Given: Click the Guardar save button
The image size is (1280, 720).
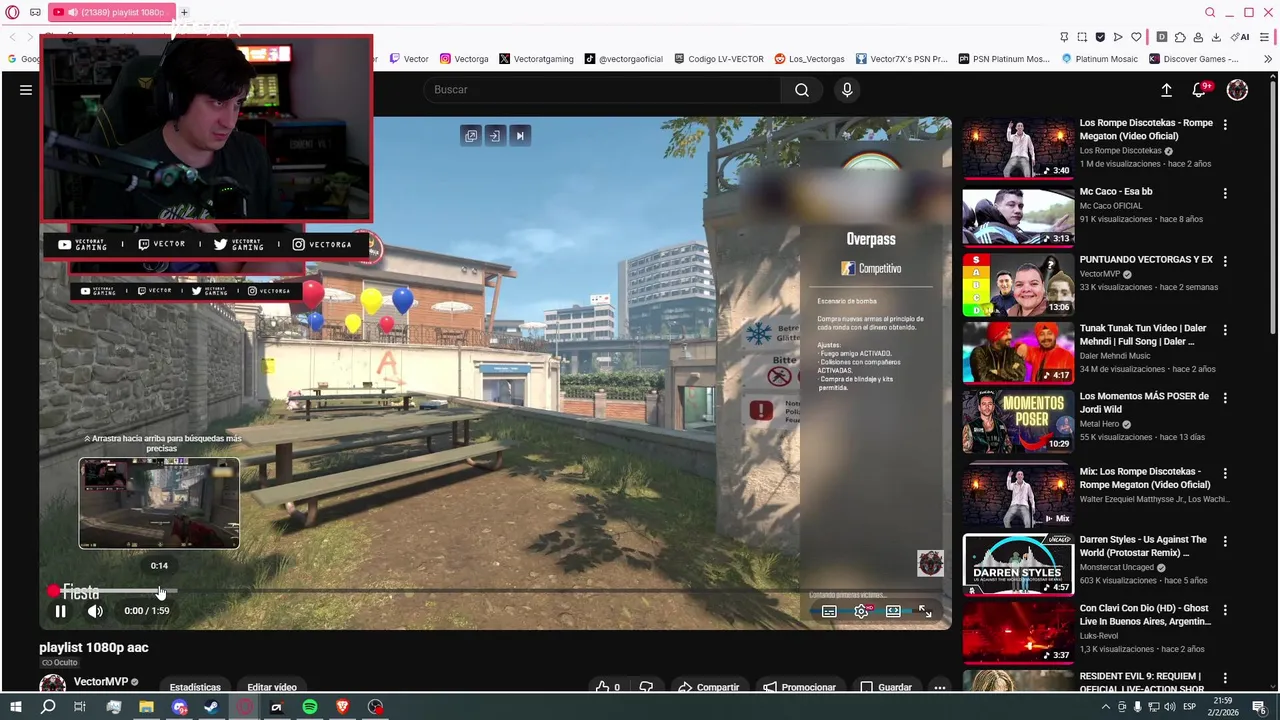Looking at the screenshot, I should (x=885, y=687).
